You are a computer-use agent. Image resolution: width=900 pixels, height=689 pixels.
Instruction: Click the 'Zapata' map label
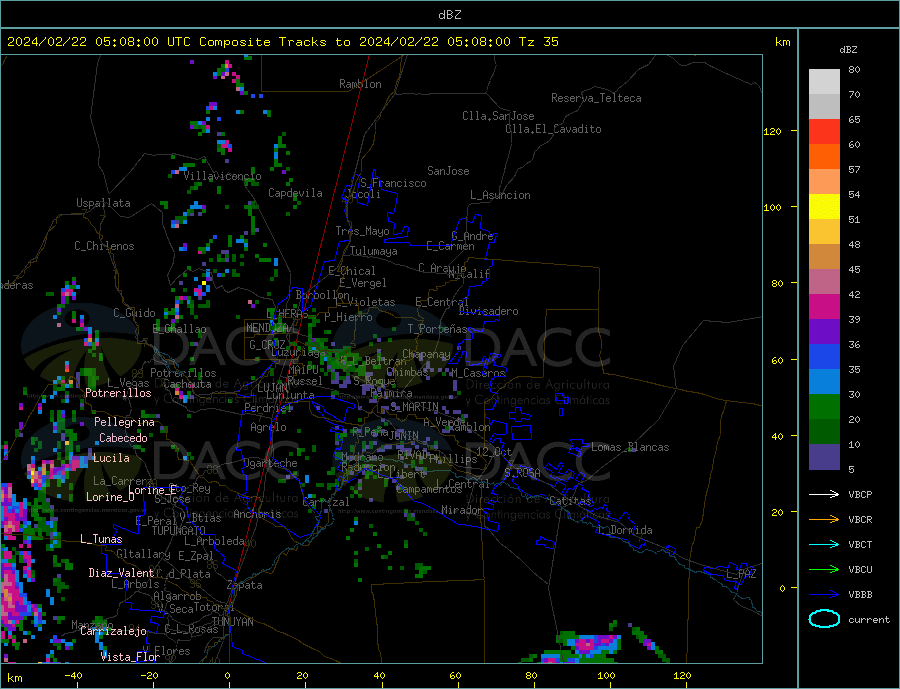pos(245,586)
